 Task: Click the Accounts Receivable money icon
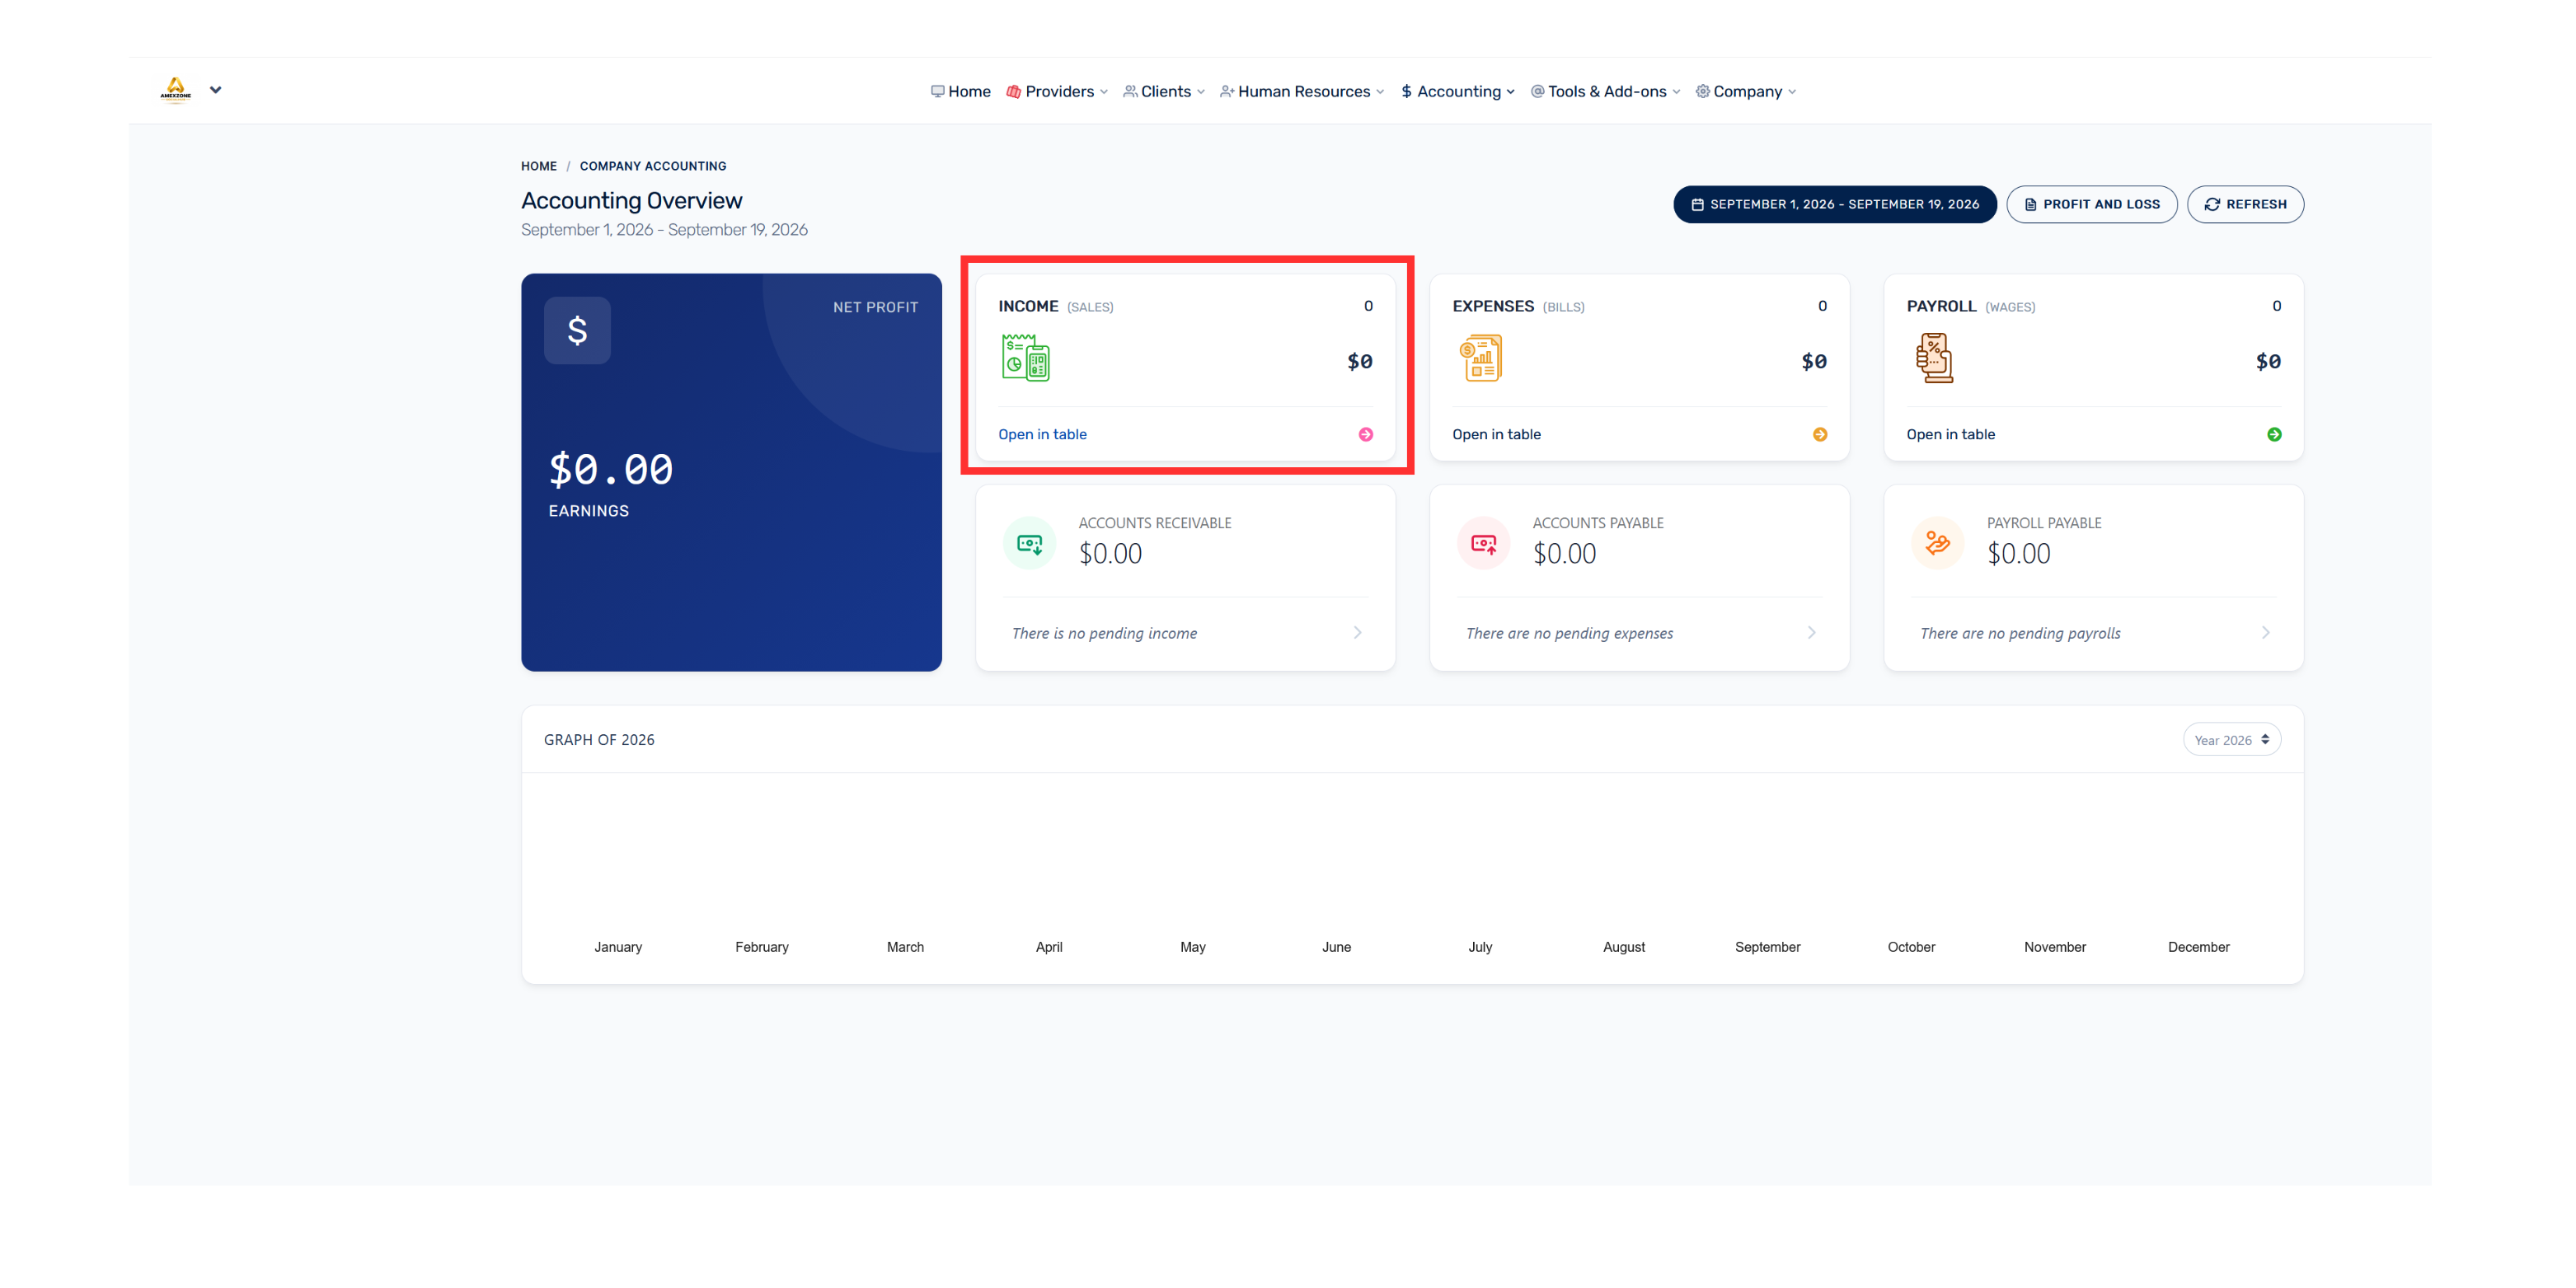[x=1029, y=544]
